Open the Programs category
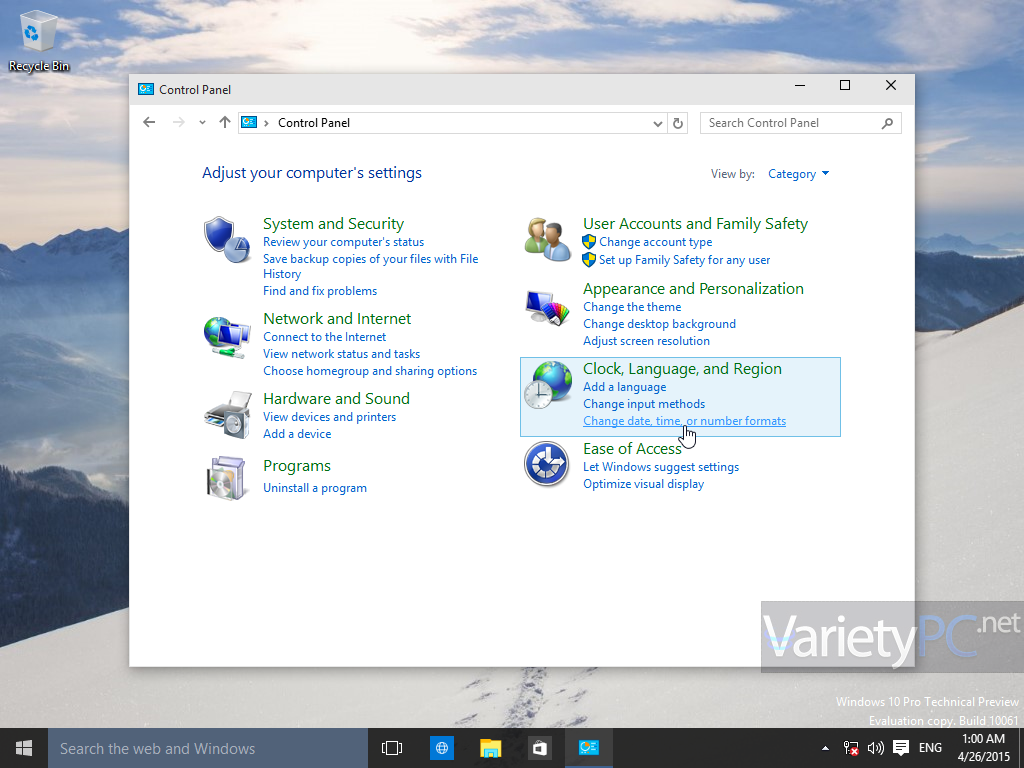Viewport: 1024px width, 768px height. click(x=296, y=466)
